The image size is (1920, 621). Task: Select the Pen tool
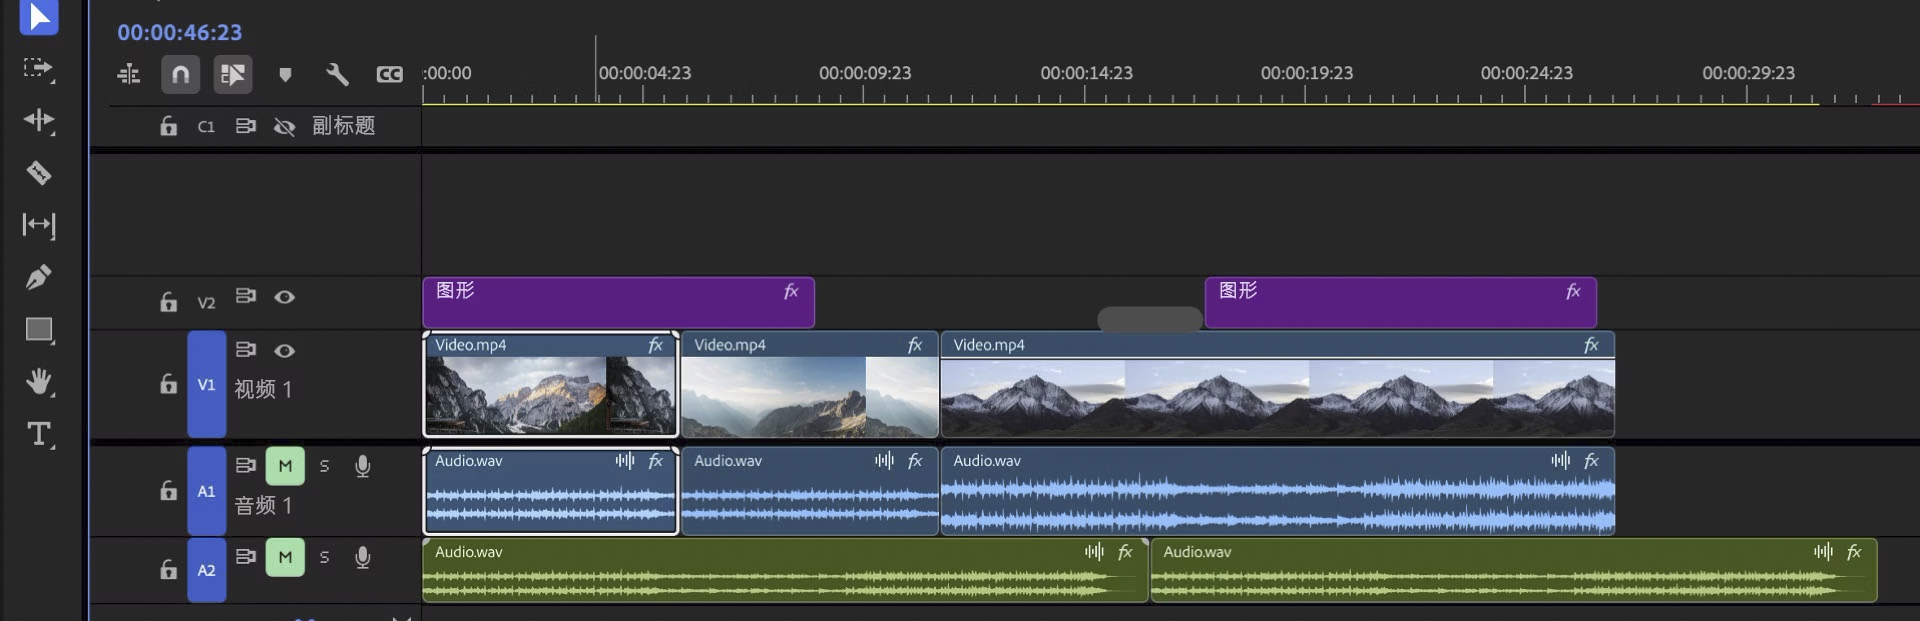38,277
